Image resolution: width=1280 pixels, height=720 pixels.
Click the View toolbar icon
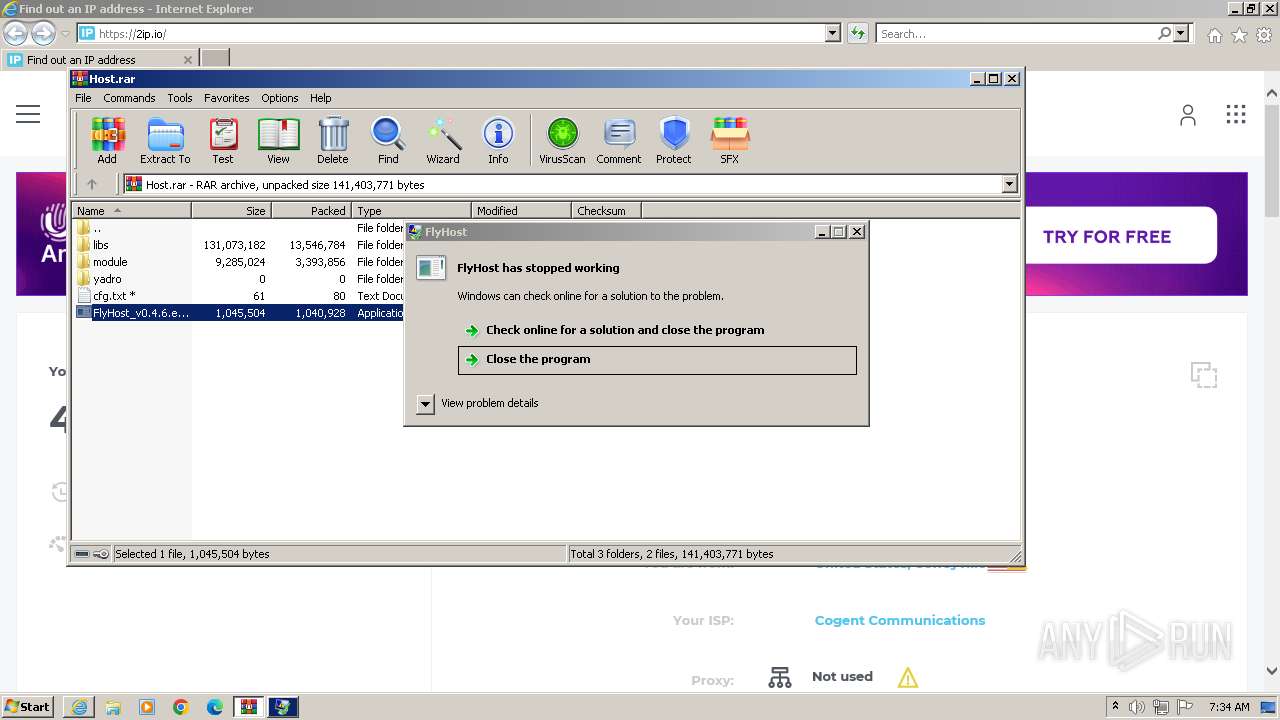[278, 140]
